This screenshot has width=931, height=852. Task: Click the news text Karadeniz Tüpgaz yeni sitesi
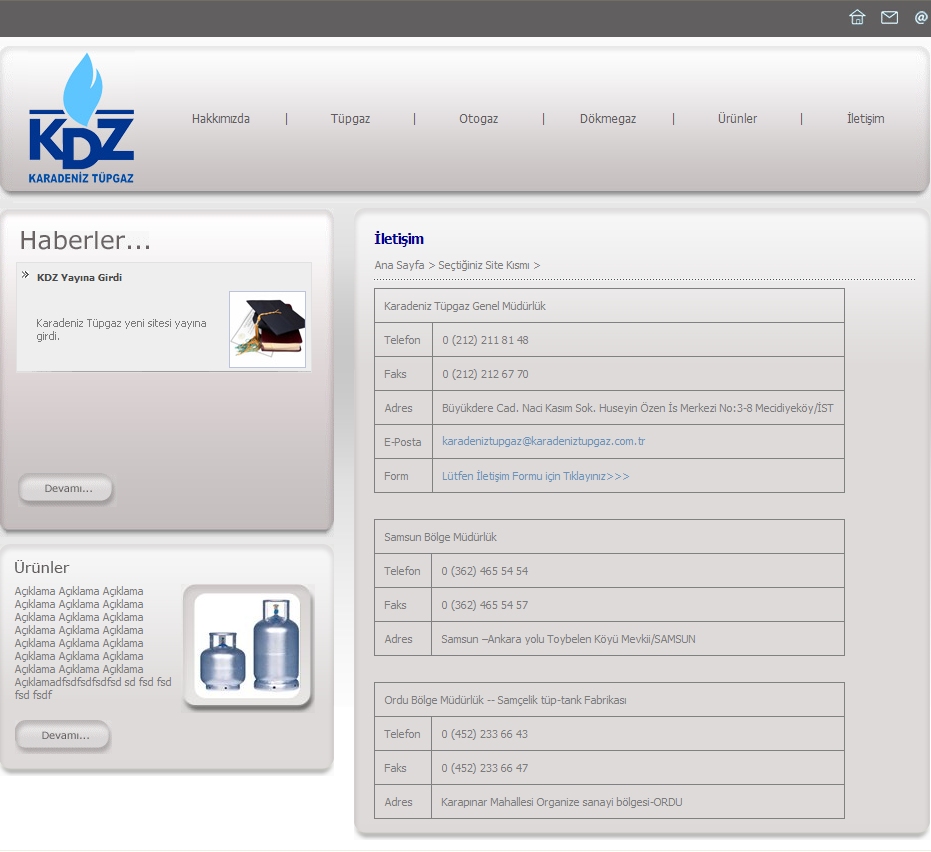(x=121, y=330)
